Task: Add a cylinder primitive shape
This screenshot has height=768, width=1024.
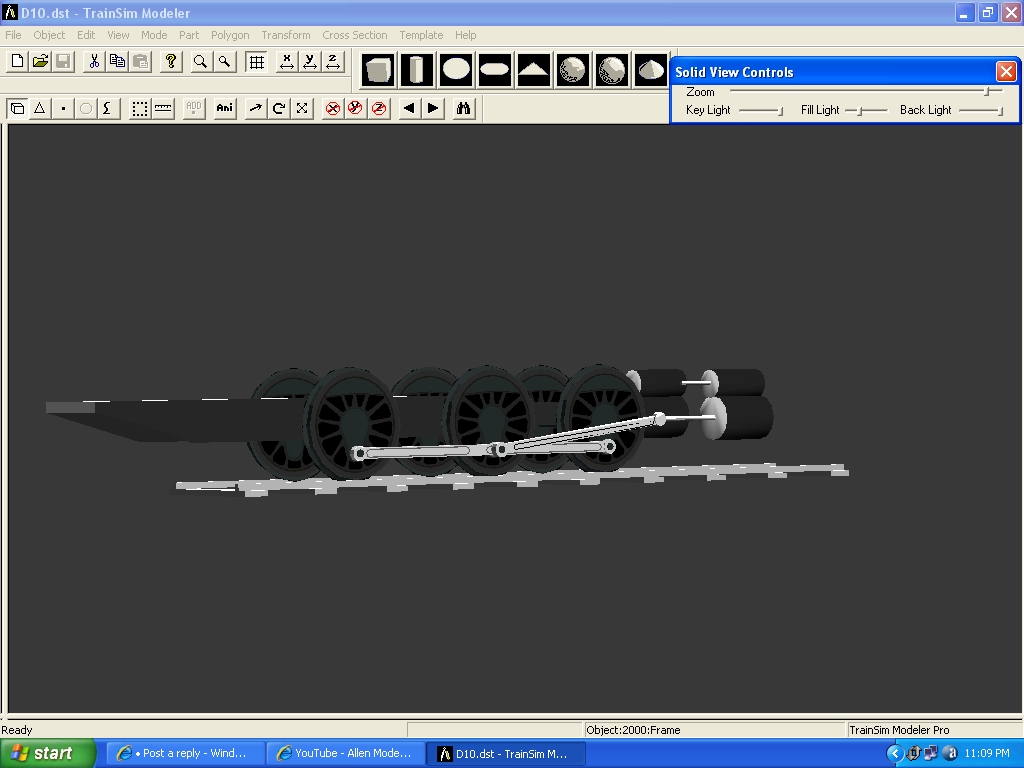Action: click(417, 70)
